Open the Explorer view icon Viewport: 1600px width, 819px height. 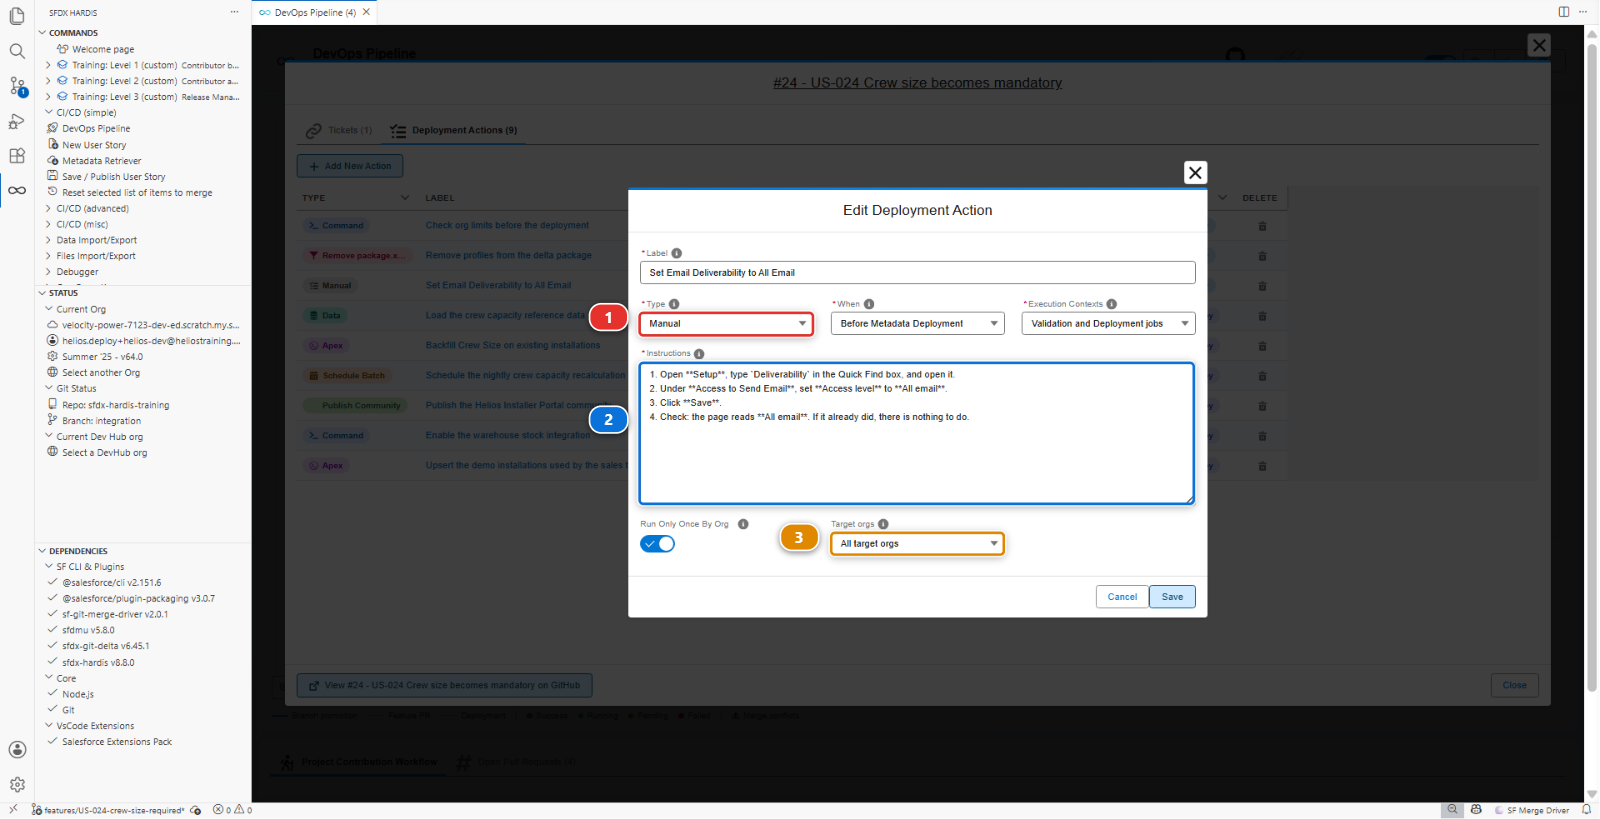17,16
